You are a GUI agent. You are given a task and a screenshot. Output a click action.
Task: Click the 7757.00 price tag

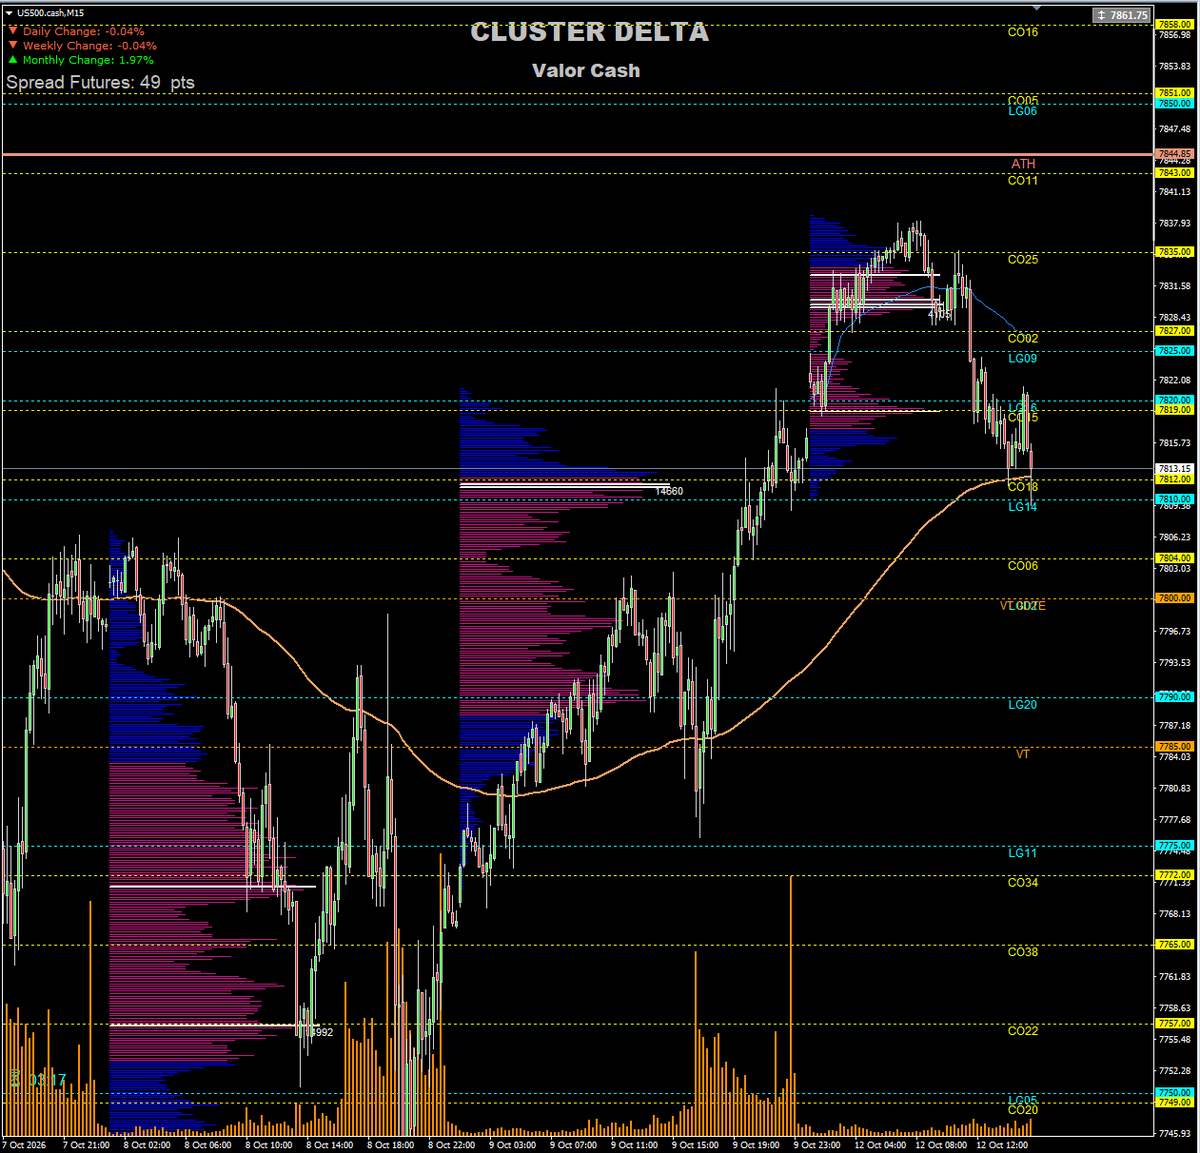tap(1174, 1023)
